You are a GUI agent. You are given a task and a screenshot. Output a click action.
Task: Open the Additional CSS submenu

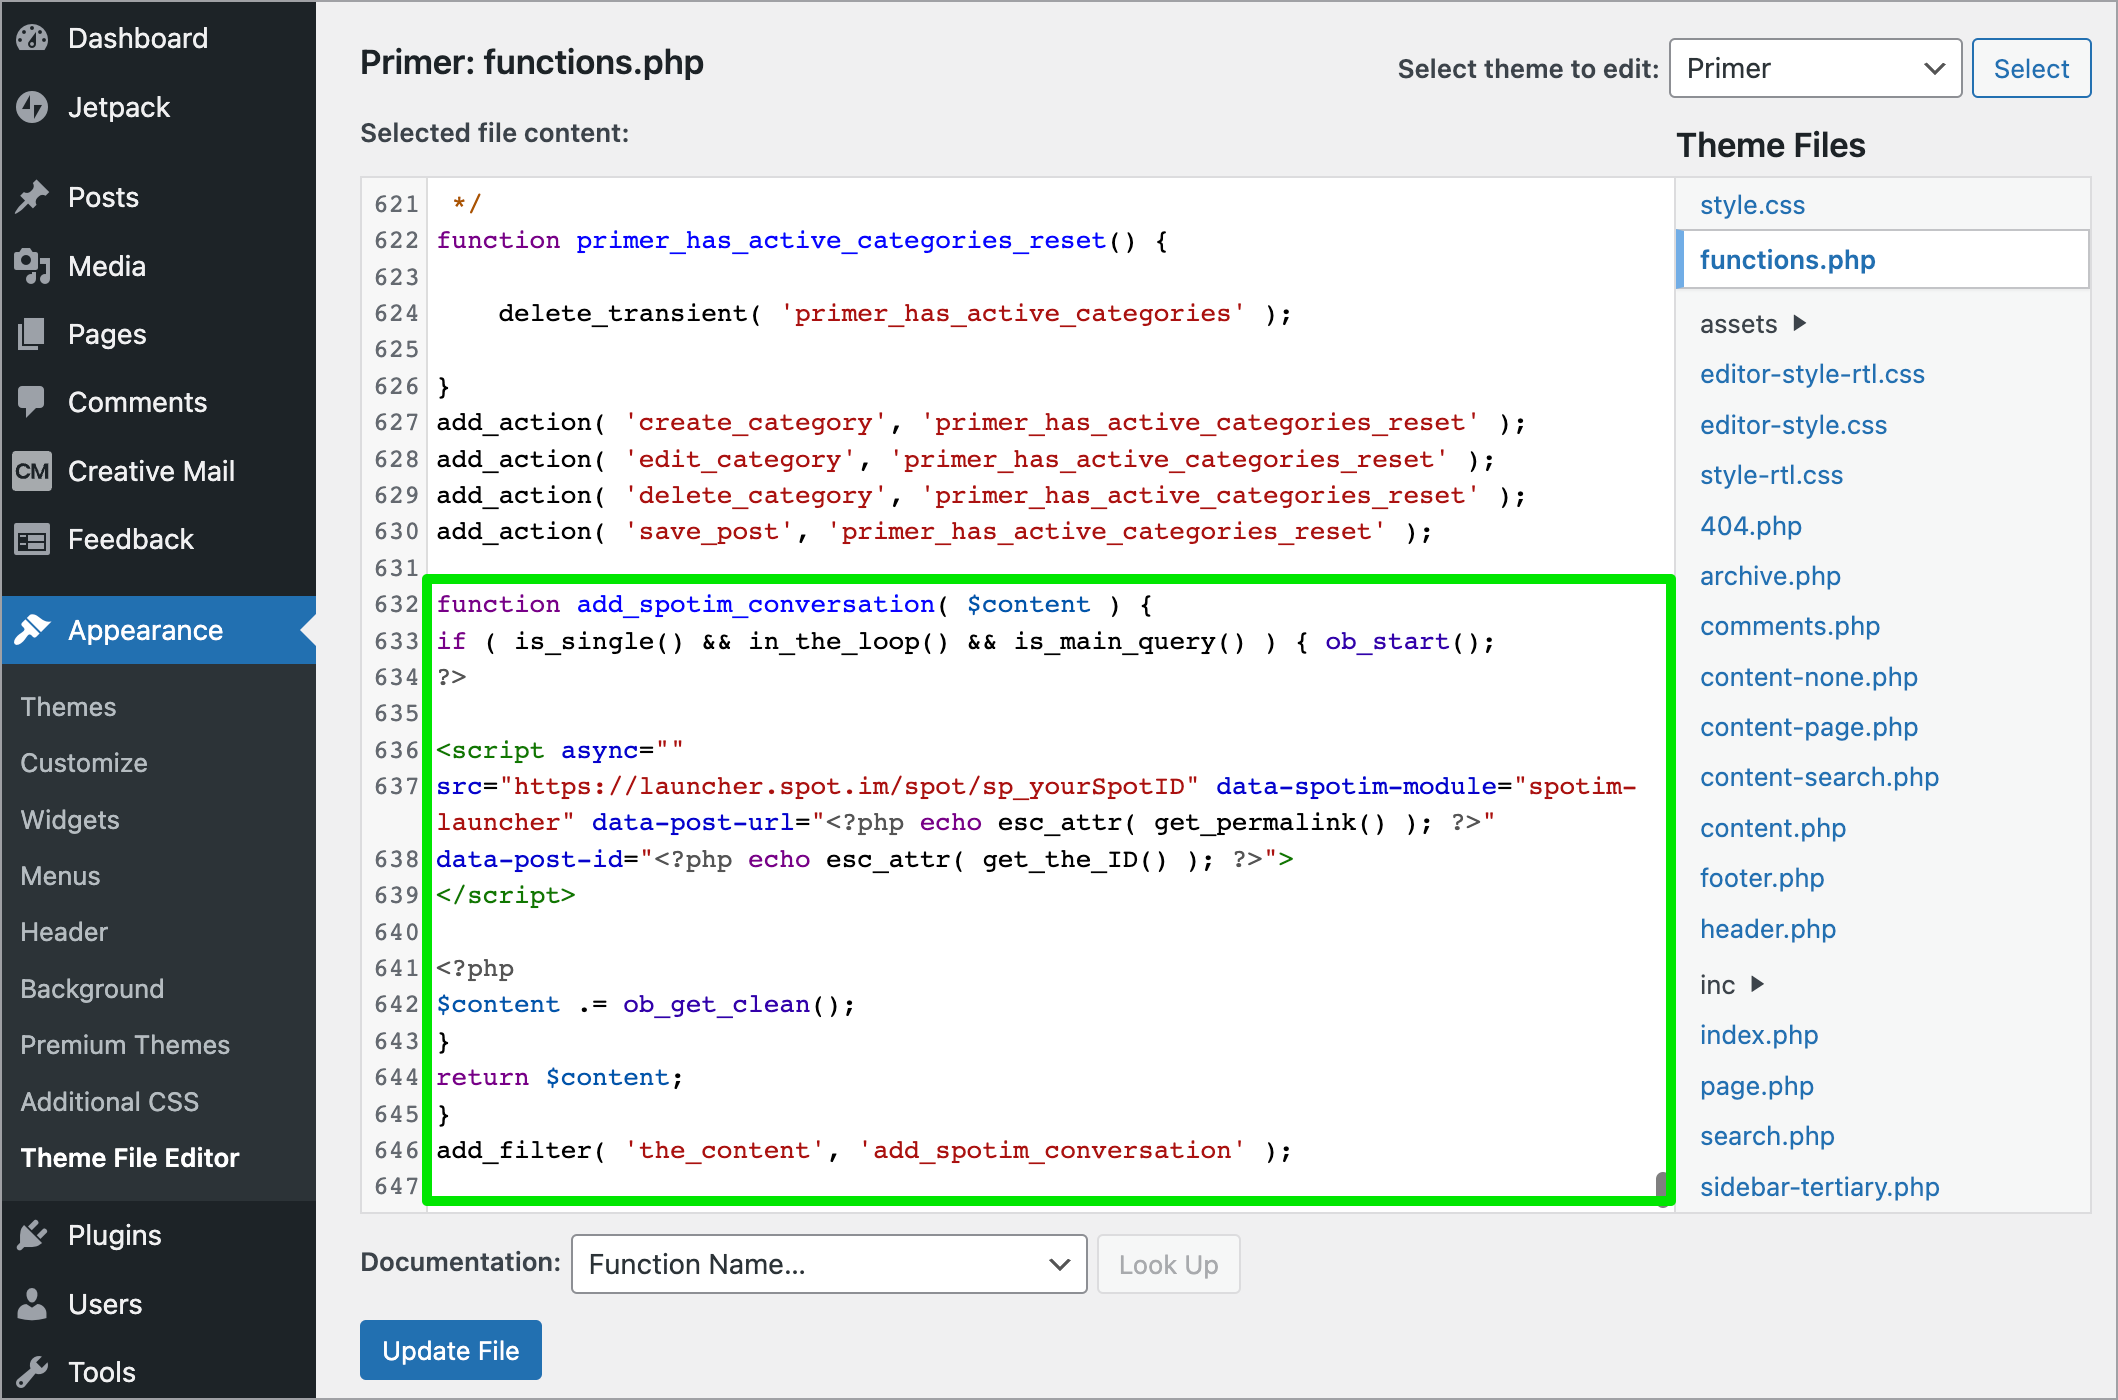110,1102
